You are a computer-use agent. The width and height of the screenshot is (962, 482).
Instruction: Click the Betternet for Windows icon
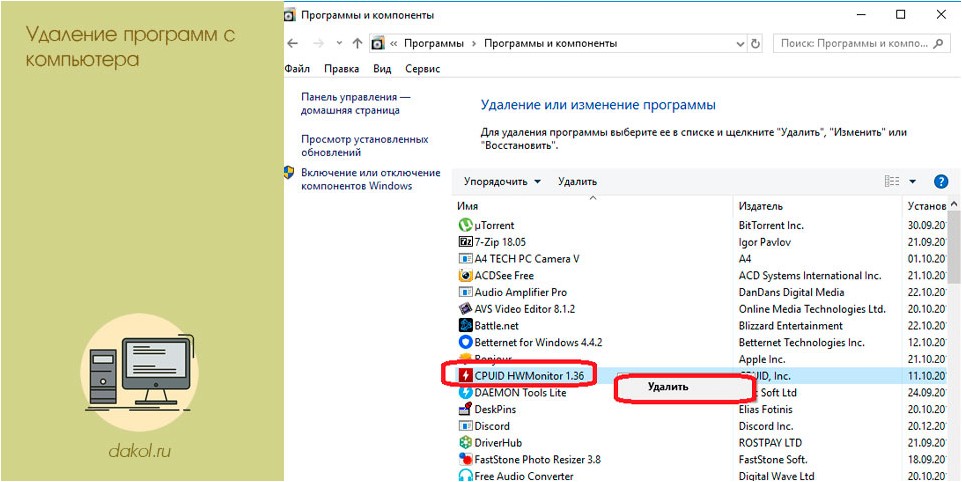click(465, 342)
